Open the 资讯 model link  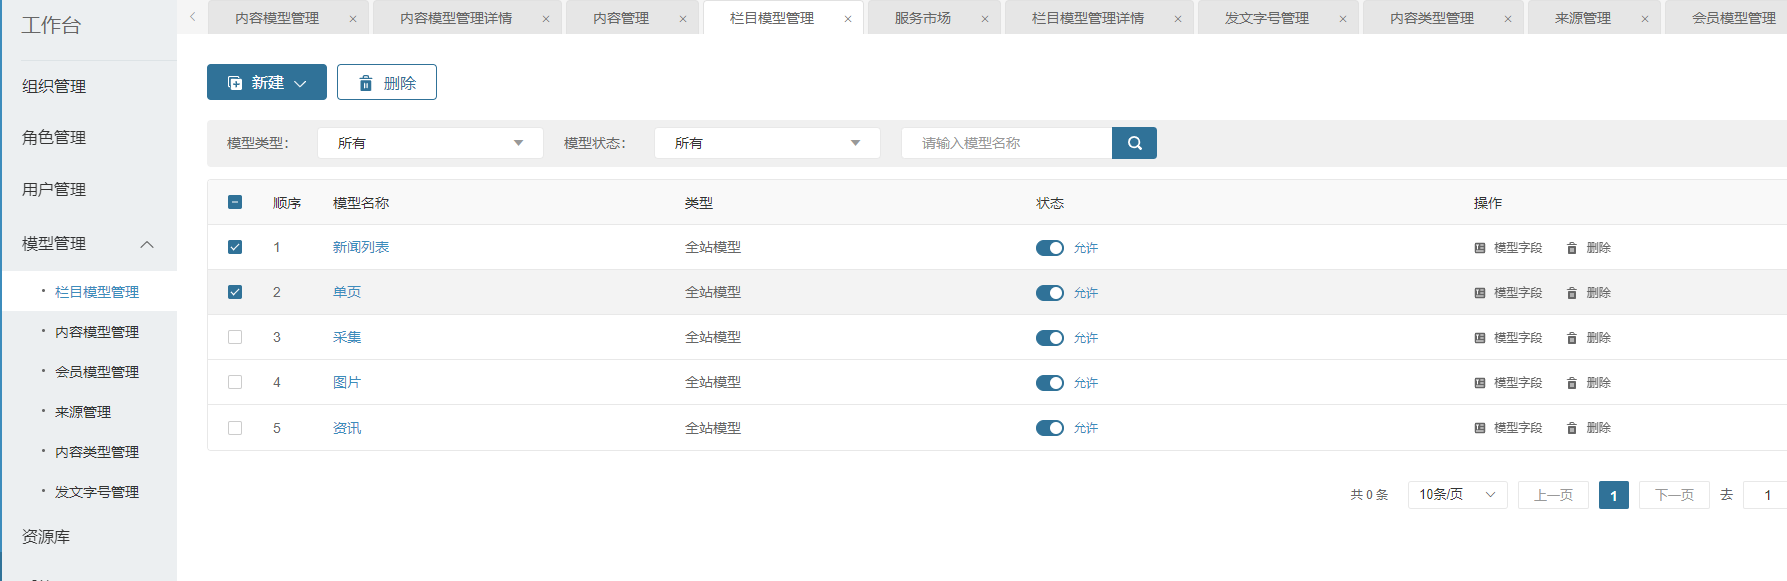(x=347, y=428)
